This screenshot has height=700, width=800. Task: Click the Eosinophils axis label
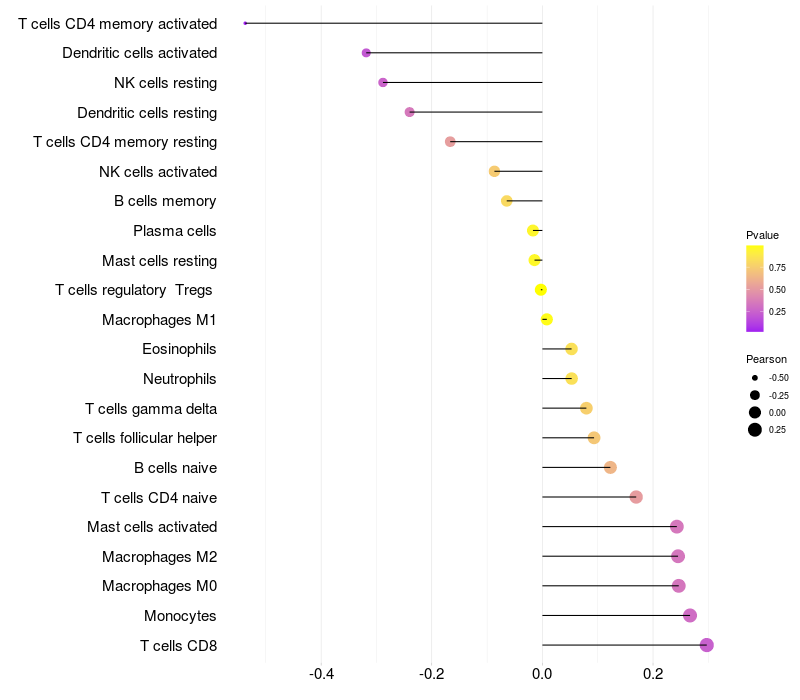(180, 349)
